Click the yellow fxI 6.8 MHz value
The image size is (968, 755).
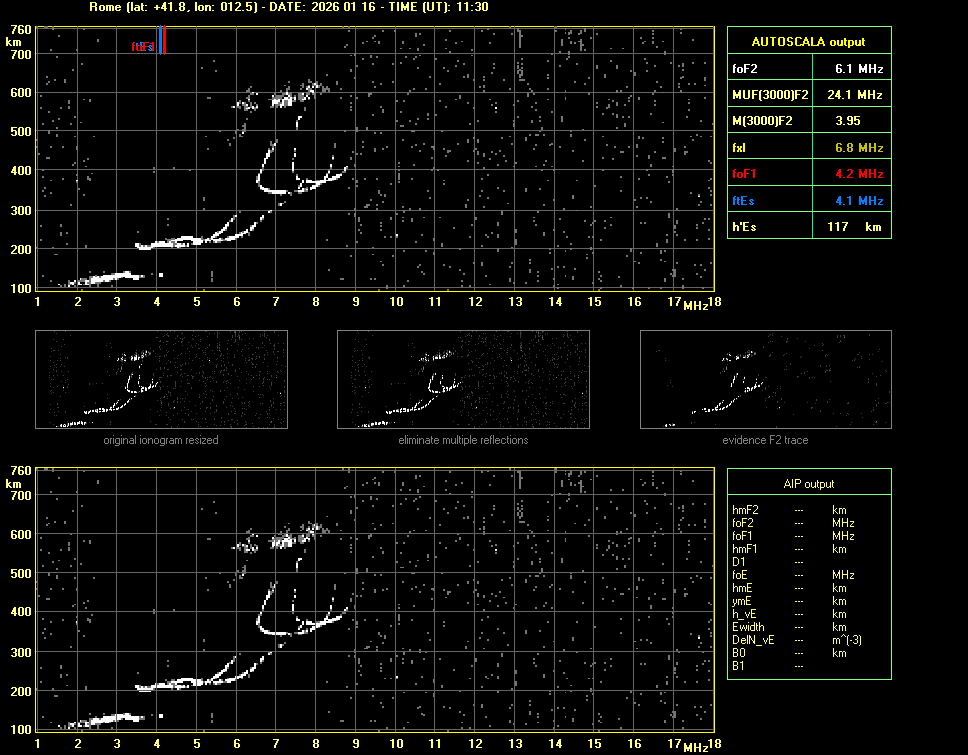[x=859, y=148]
